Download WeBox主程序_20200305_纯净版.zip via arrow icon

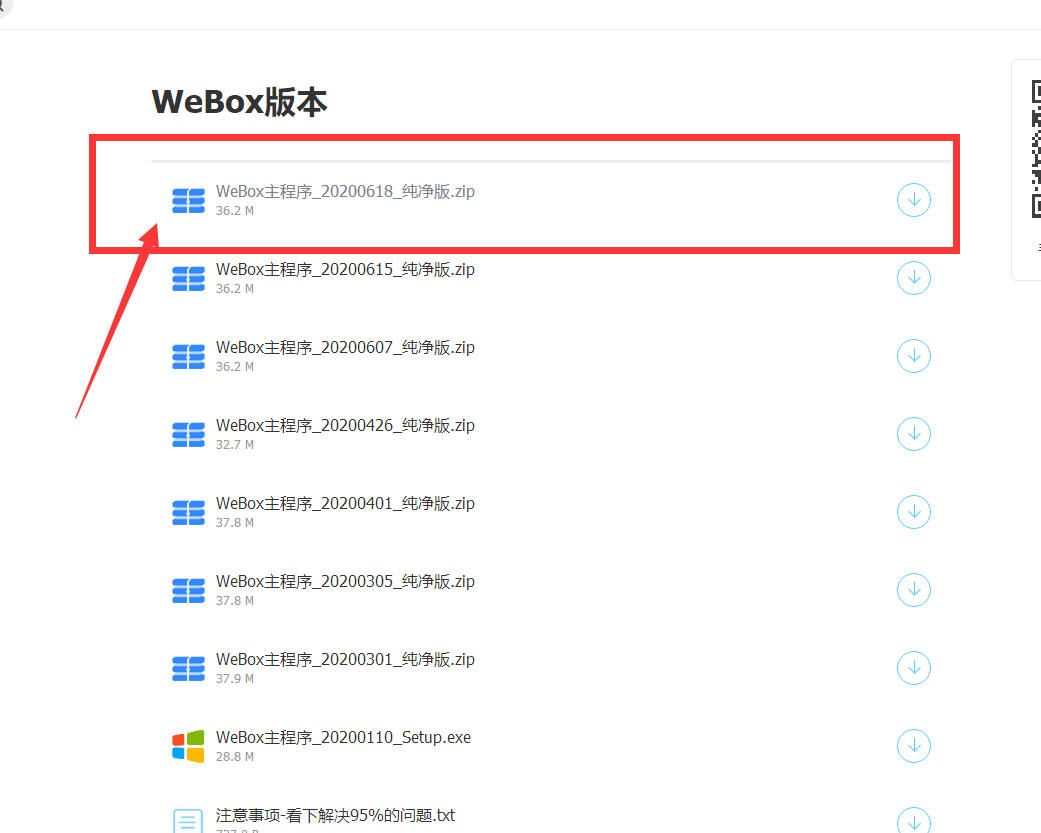pos(914,590)
